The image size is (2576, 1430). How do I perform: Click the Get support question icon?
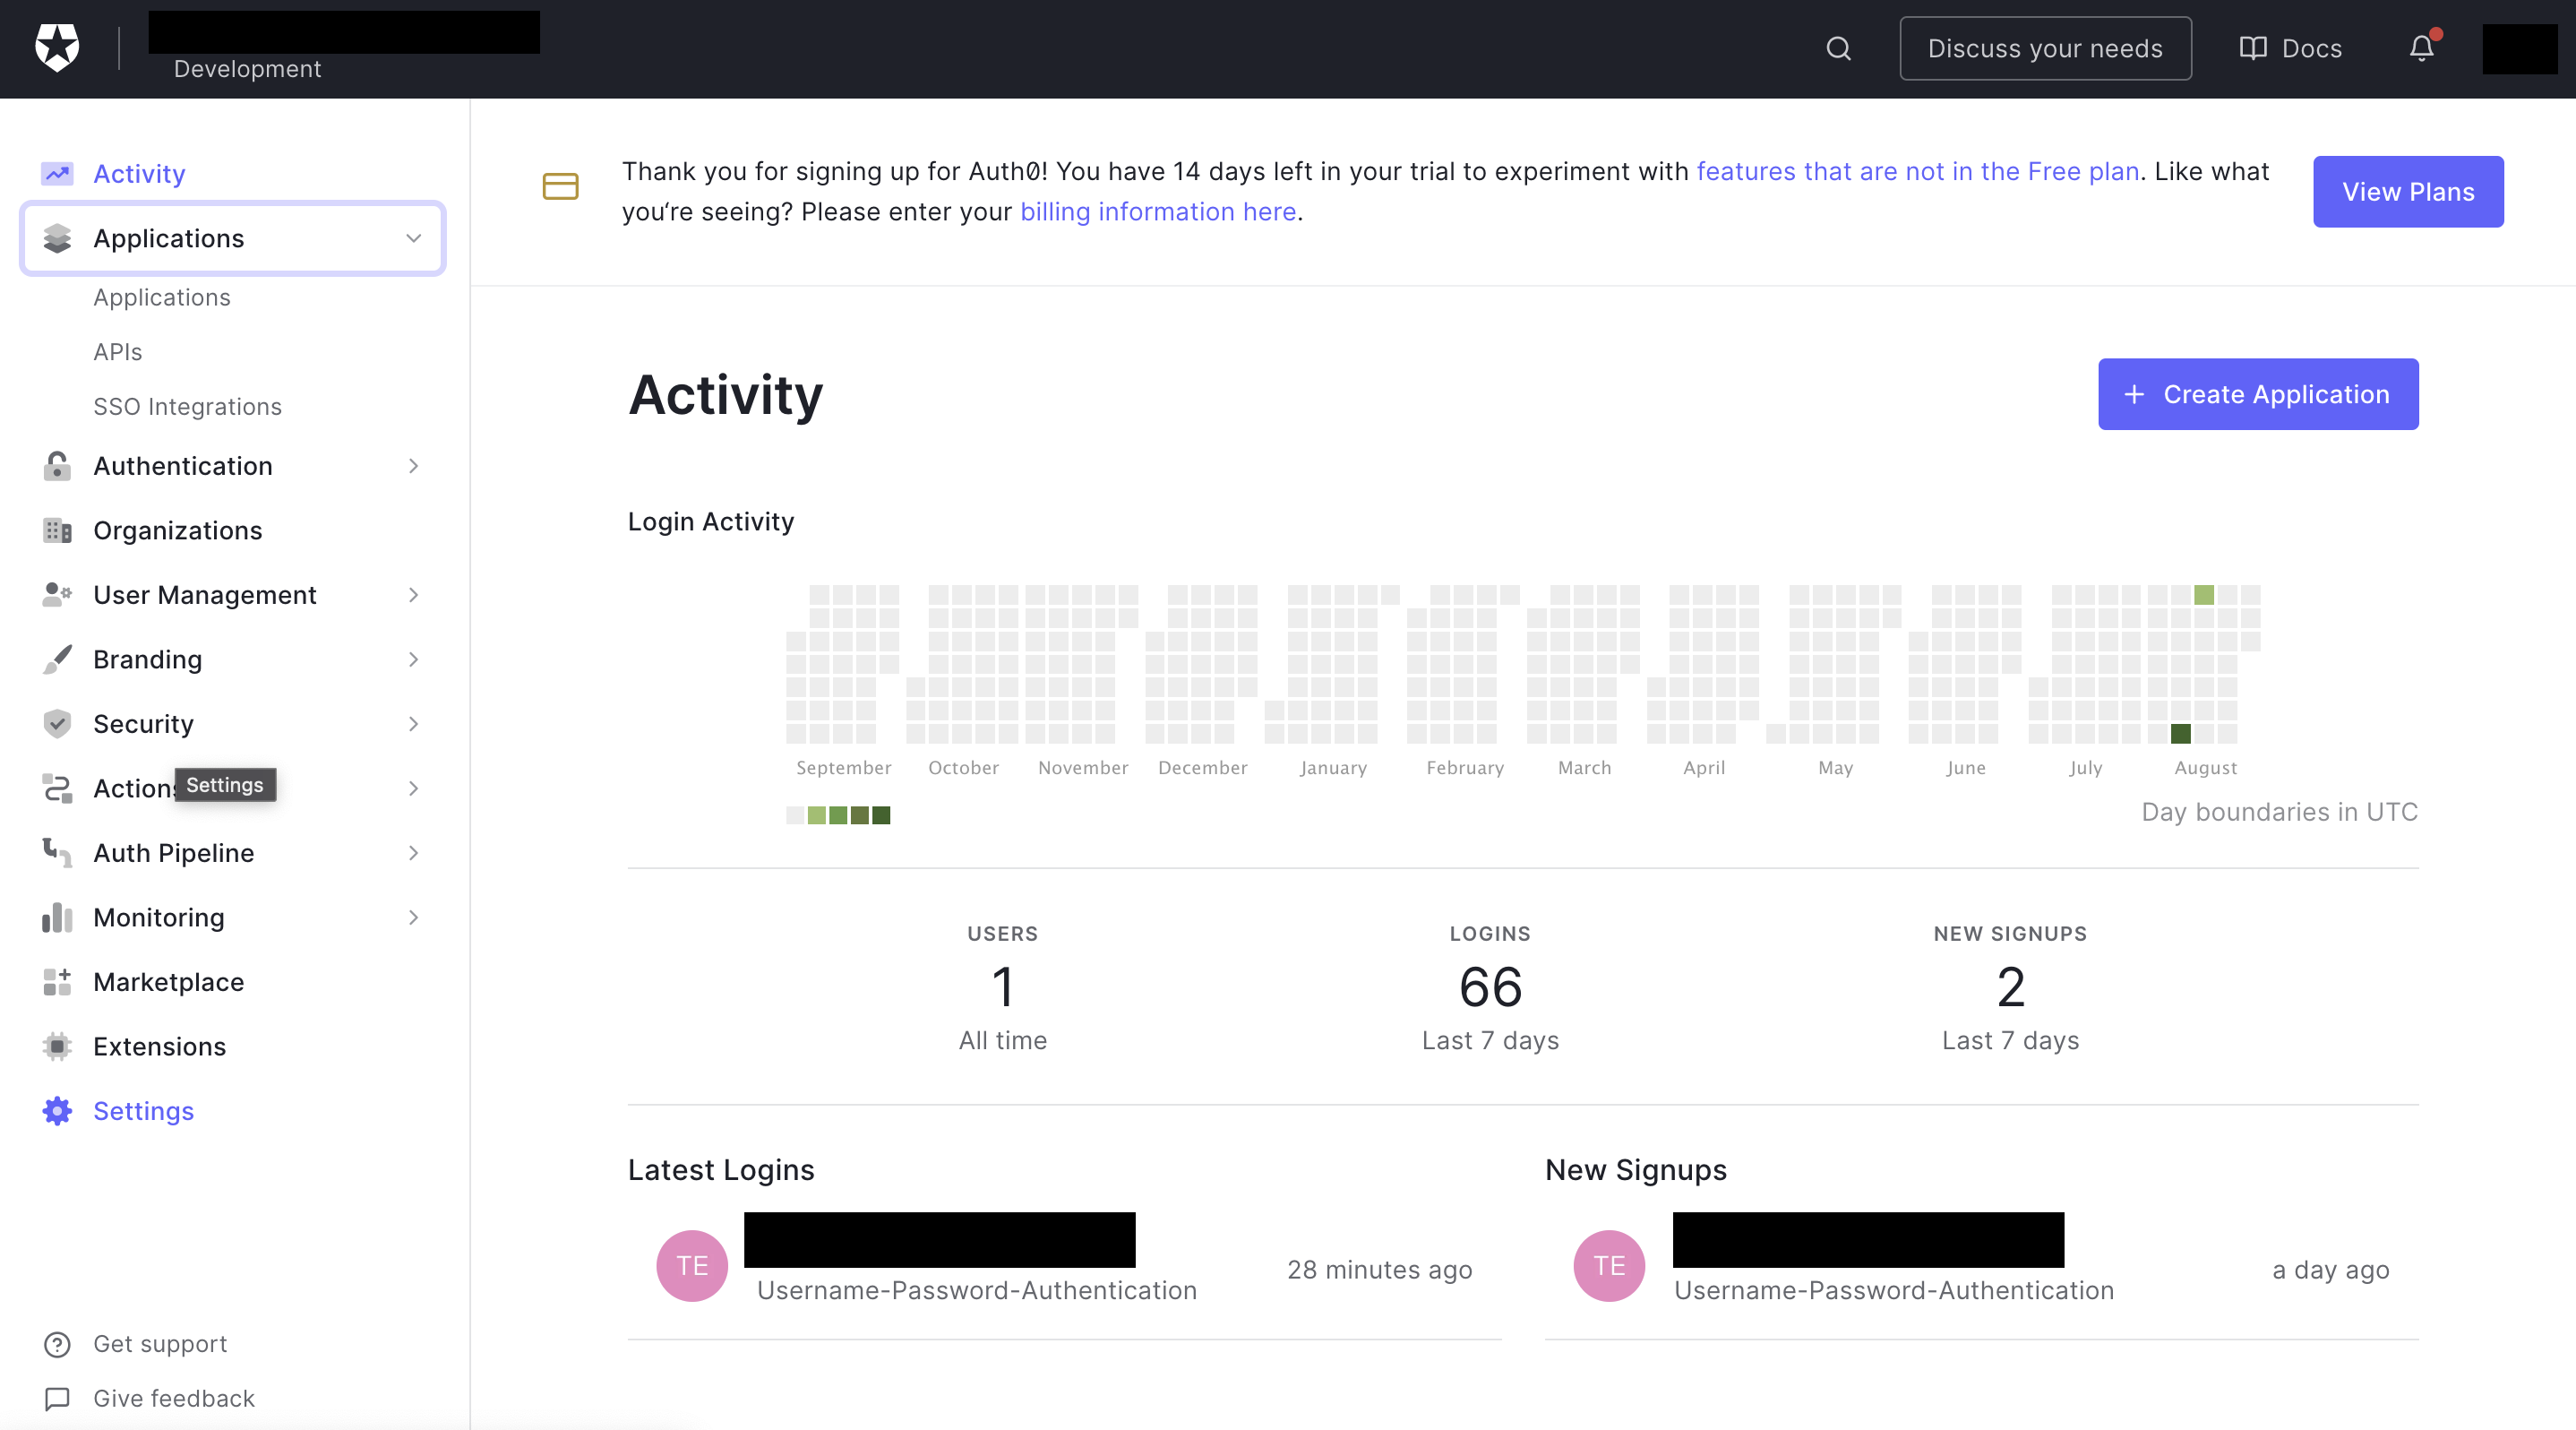pyautogui.click(x=57, y=1344)
